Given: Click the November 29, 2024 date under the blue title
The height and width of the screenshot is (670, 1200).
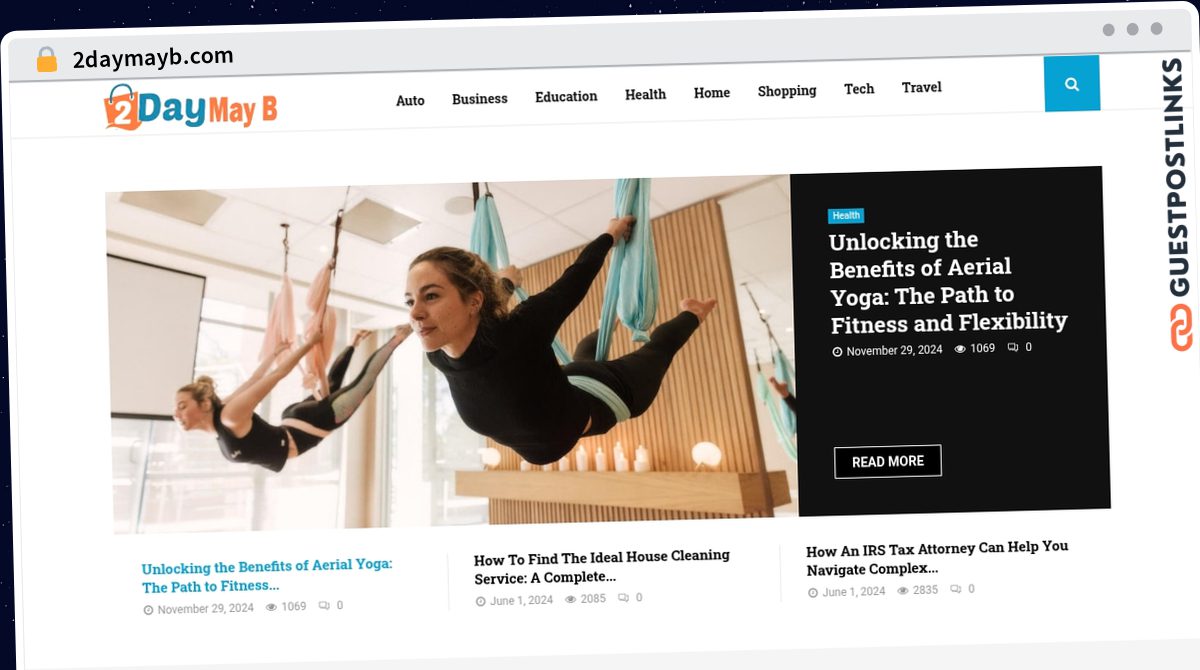Looking at the screenshot, I should click(x=205, y=608).
